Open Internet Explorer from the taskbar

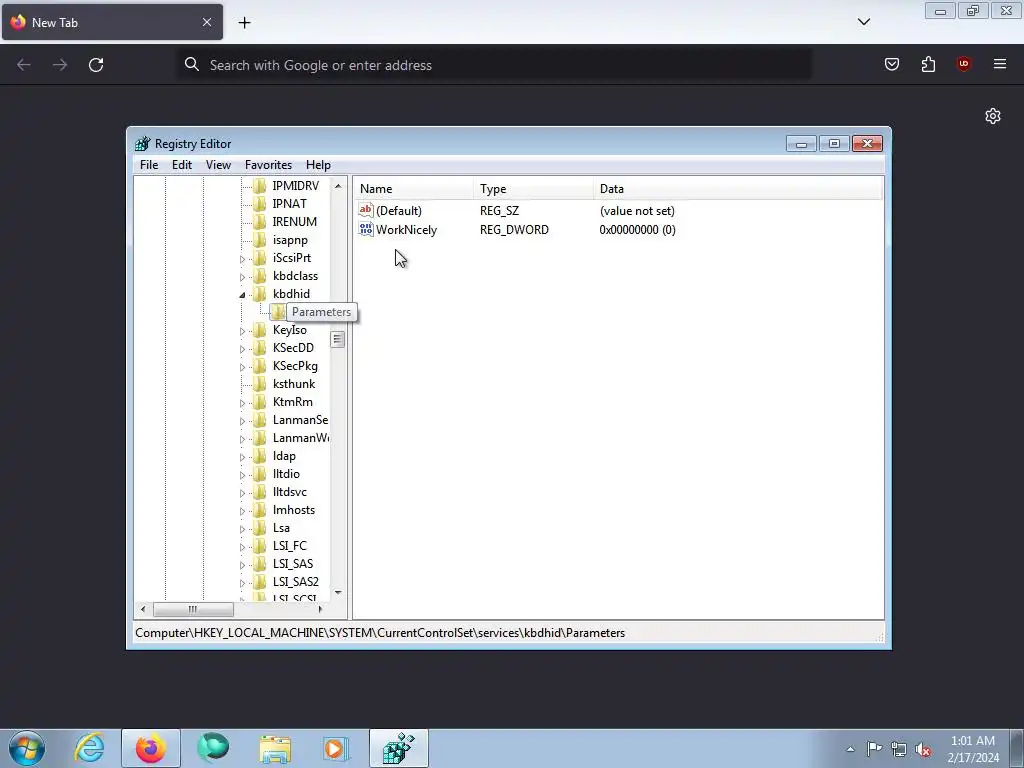[89, 748]
